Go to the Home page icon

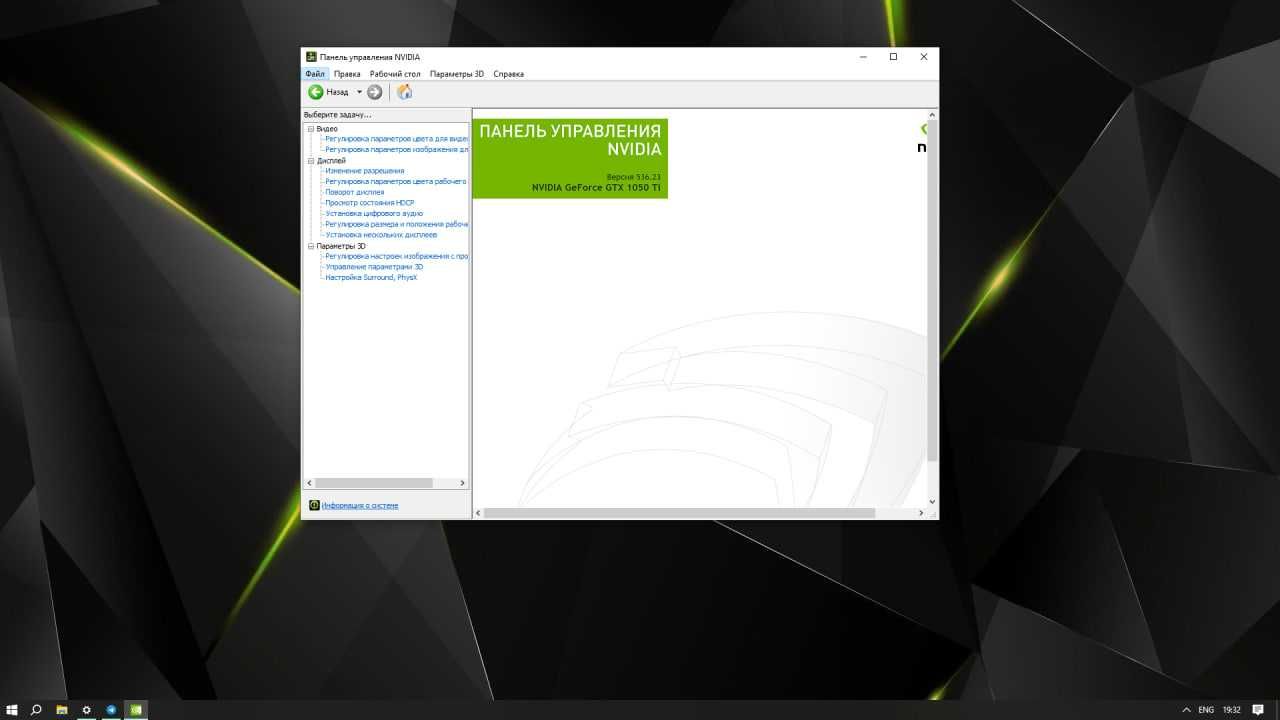404,92
